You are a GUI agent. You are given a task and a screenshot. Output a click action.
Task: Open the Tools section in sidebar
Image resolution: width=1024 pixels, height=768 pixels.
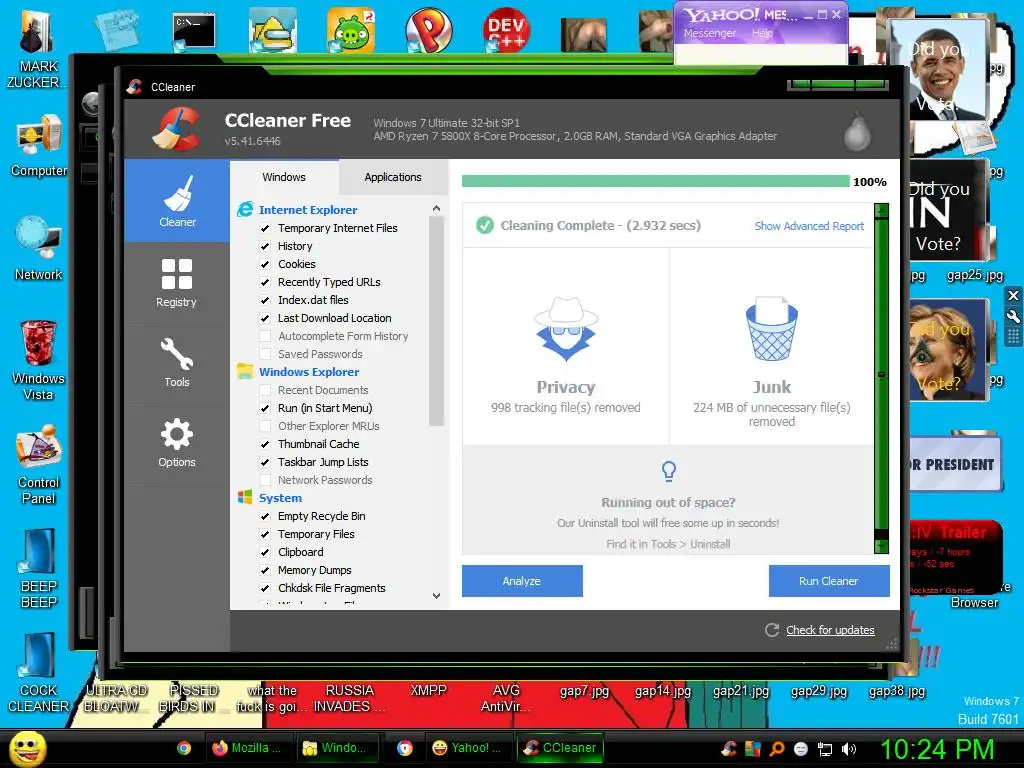point(177,362)
